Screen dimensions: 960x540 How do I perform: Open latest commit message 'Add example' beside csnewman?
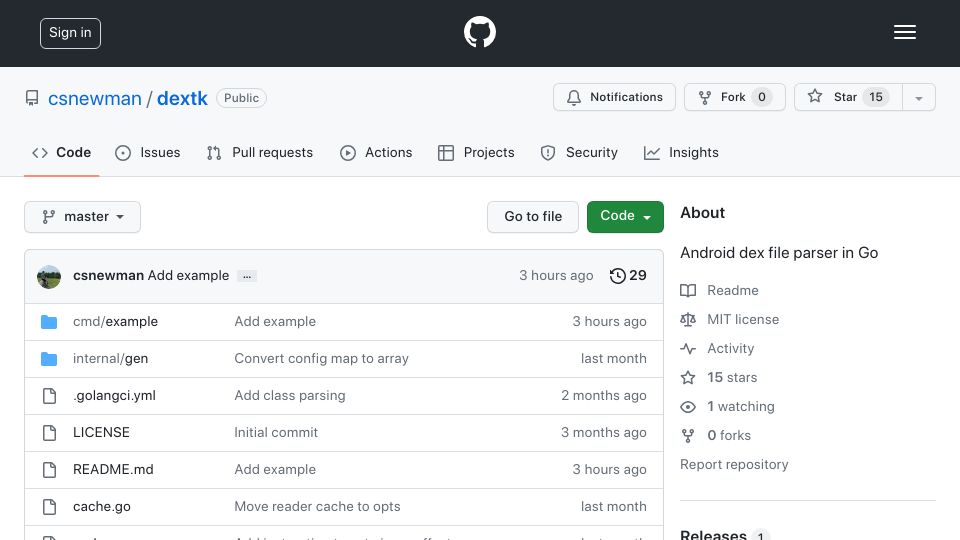[189, 276]
